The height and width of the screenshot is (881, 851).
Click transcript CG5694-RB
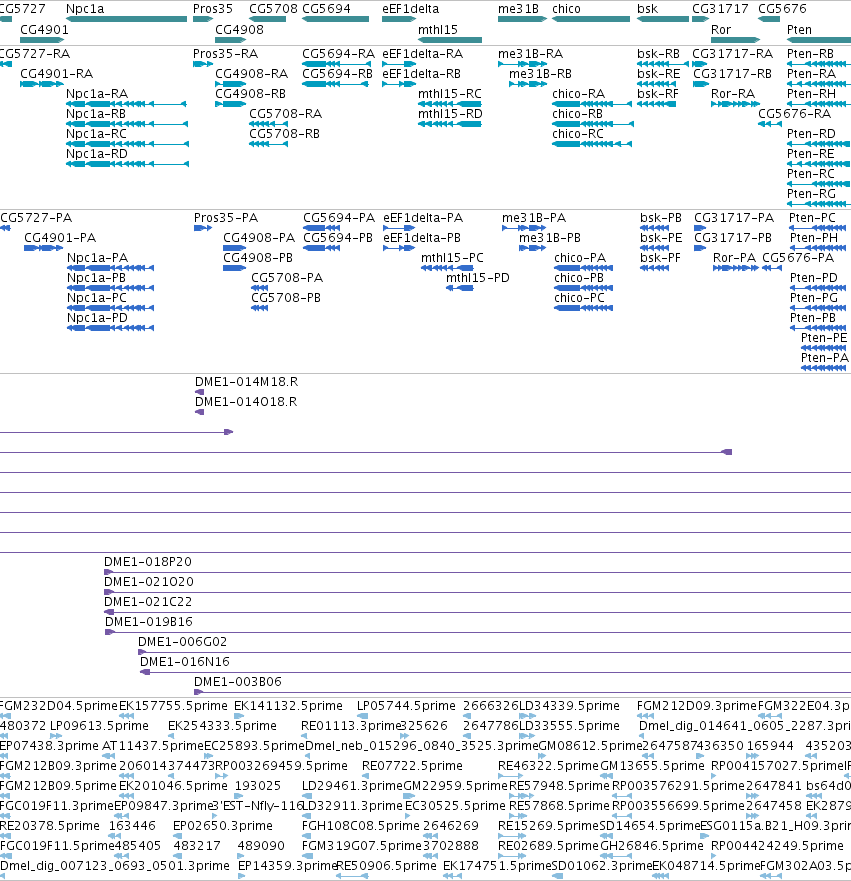338,74
